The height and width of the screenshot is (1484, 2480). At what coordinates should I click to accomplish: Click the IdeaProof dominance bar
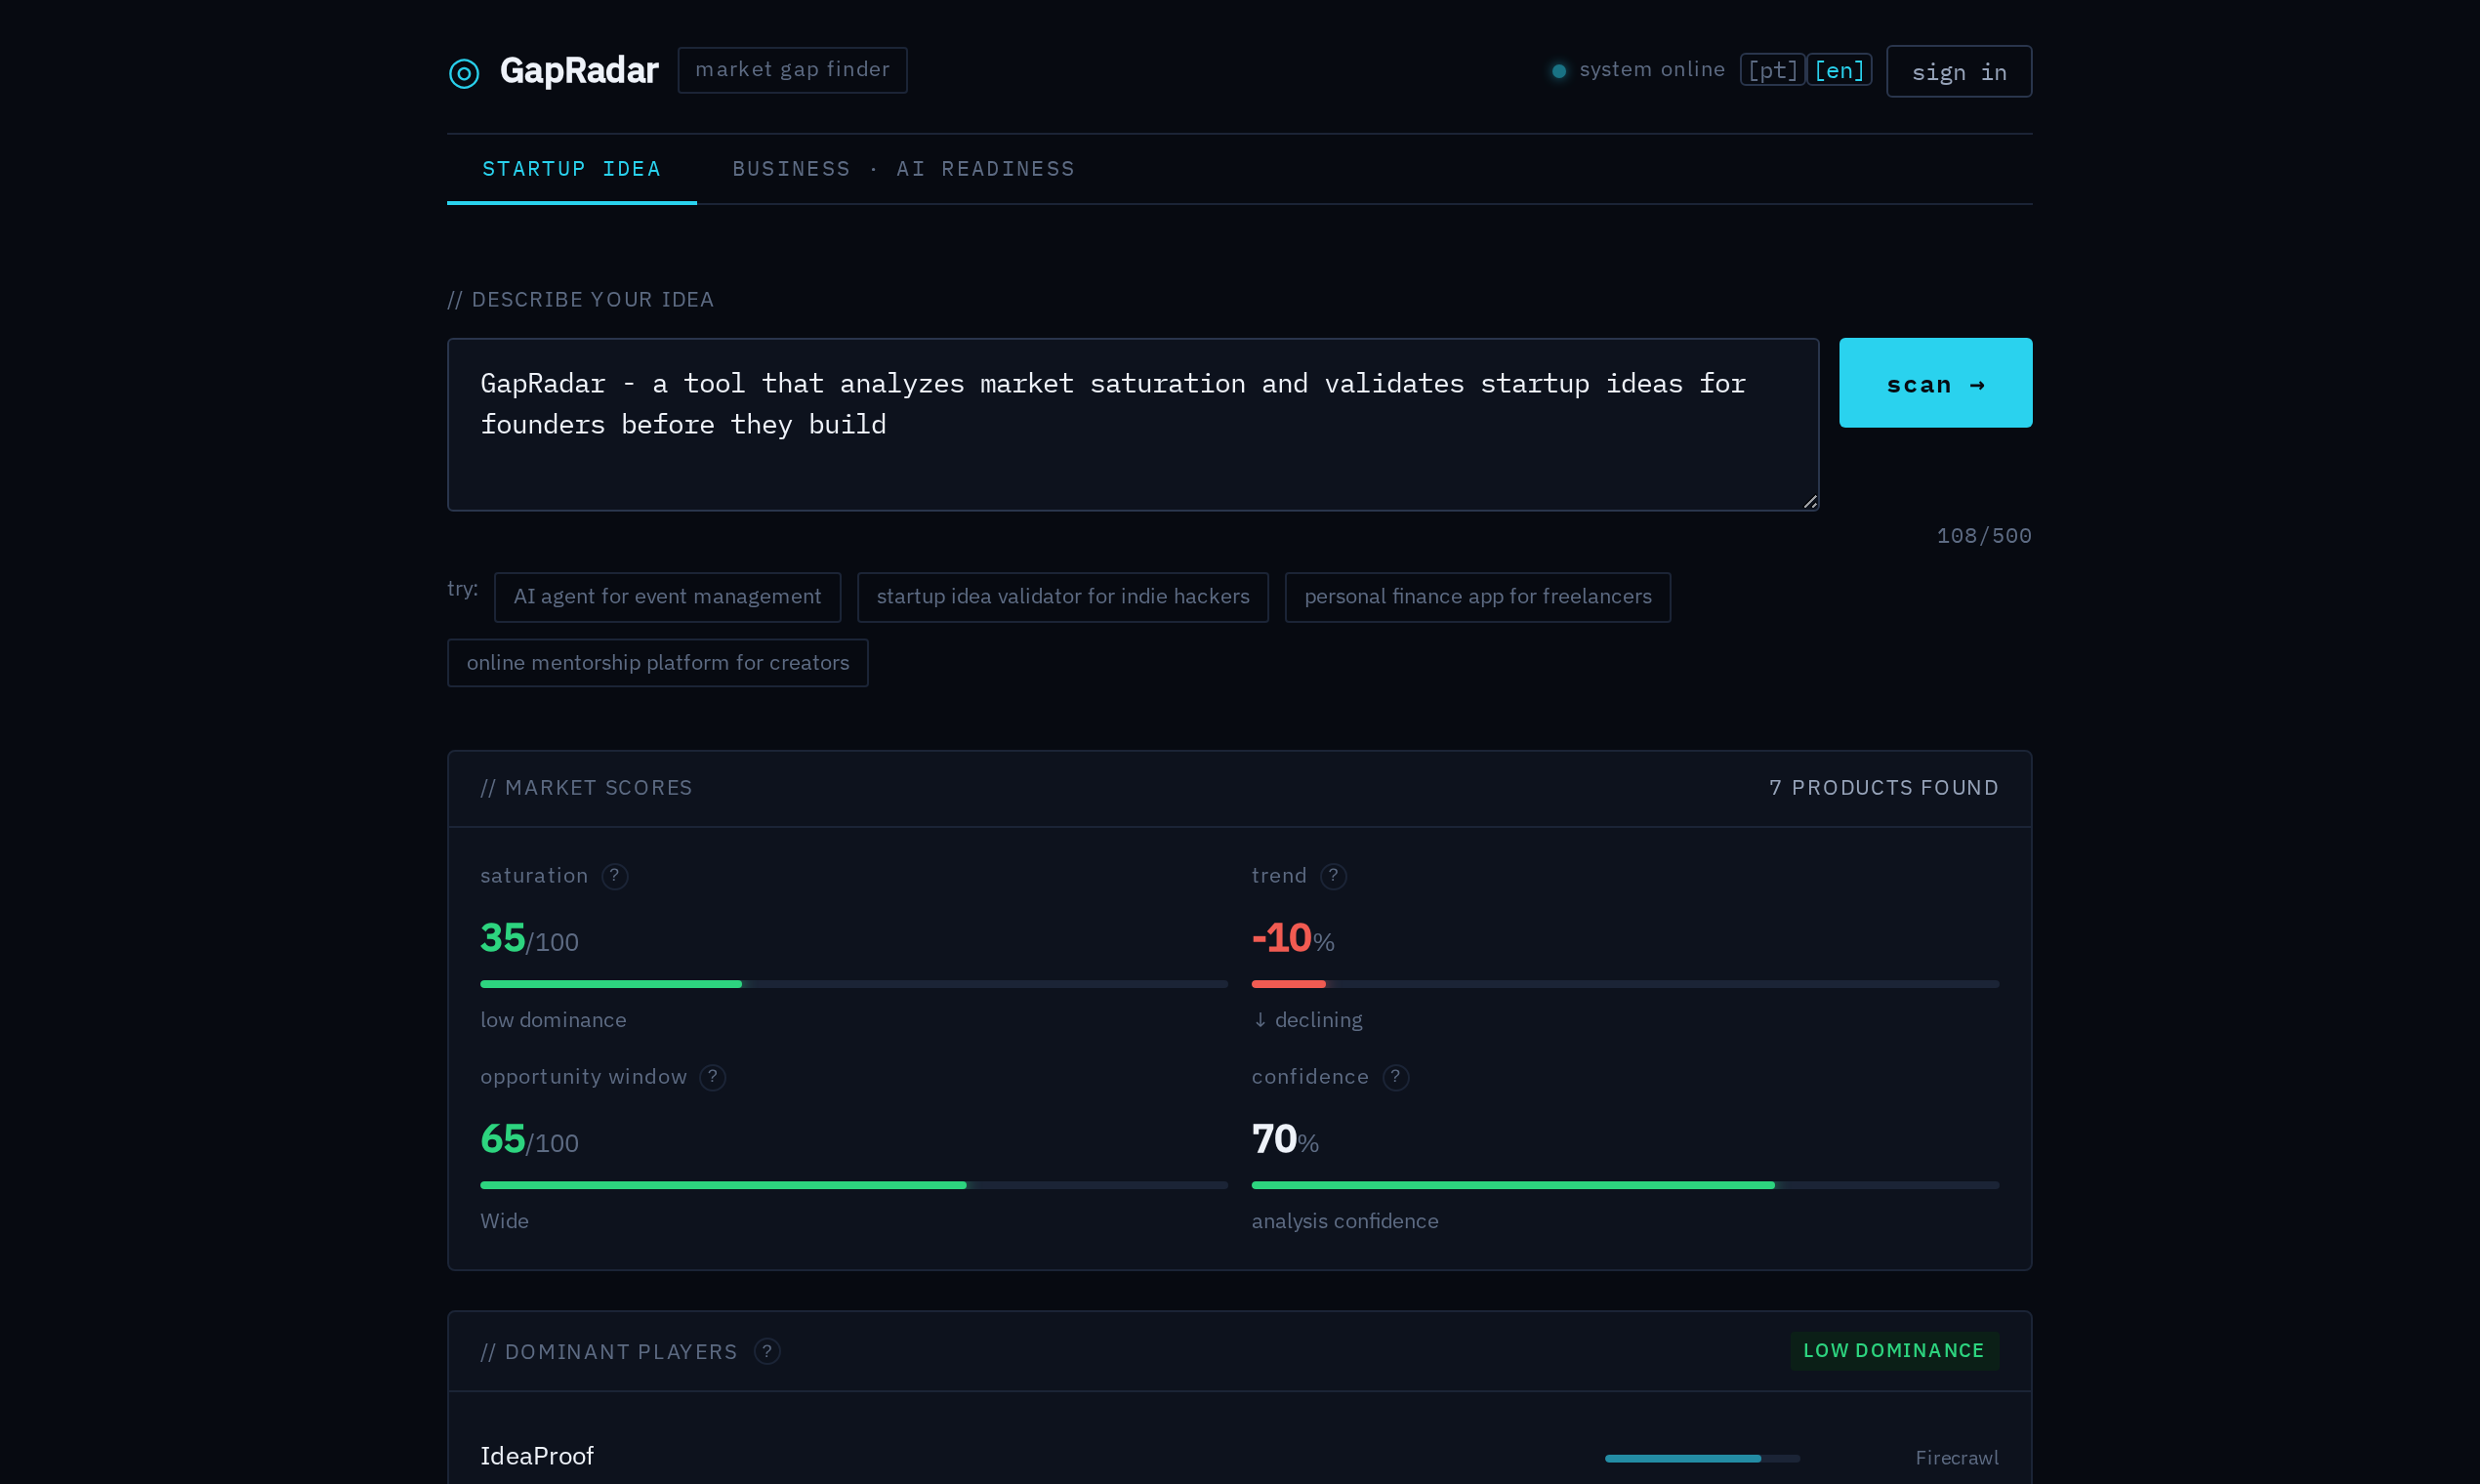click(x=1702, y=1458)
